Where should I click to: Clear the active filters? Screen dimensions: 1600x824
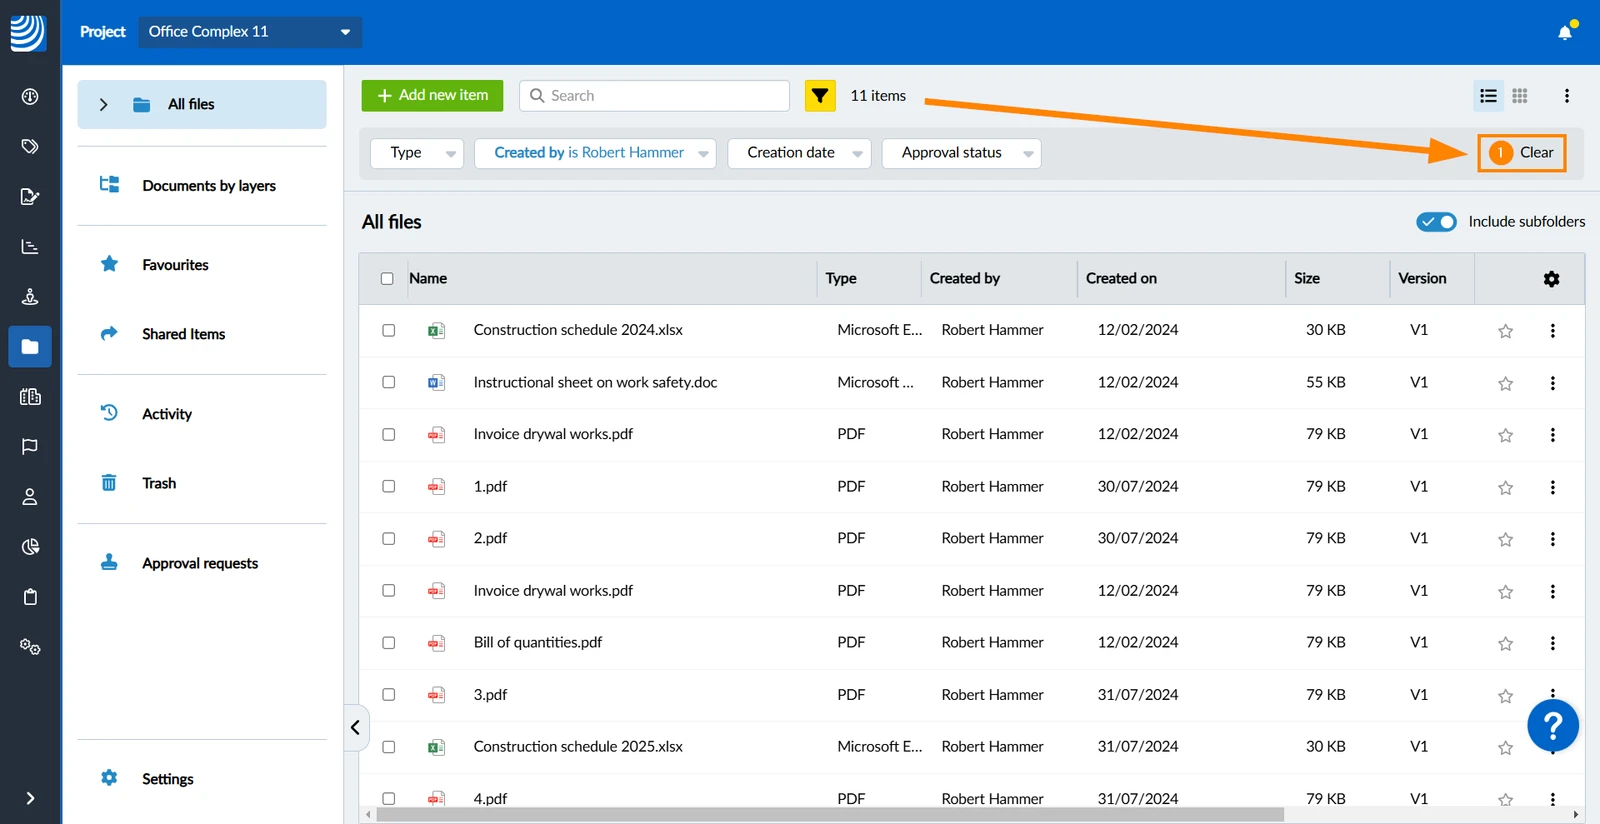tap(1522, 153)
